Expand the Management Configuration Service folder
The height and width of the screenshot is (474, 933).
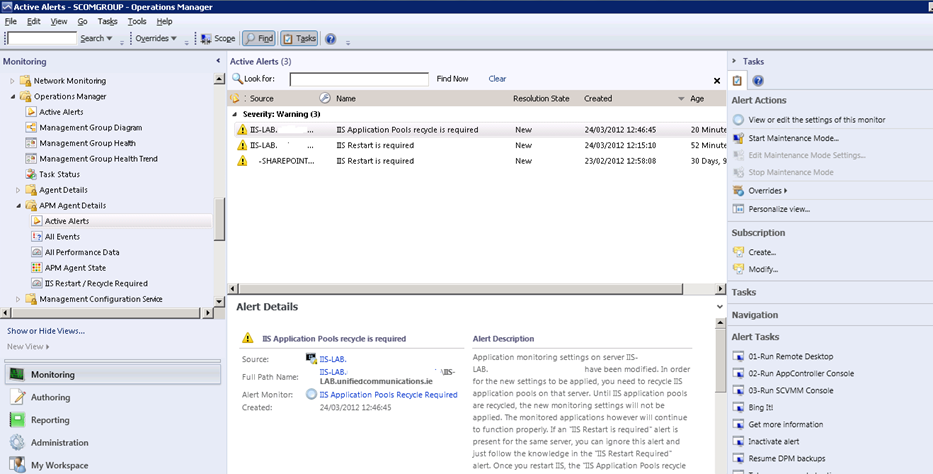pyautogui.click(x=18, y=299)
